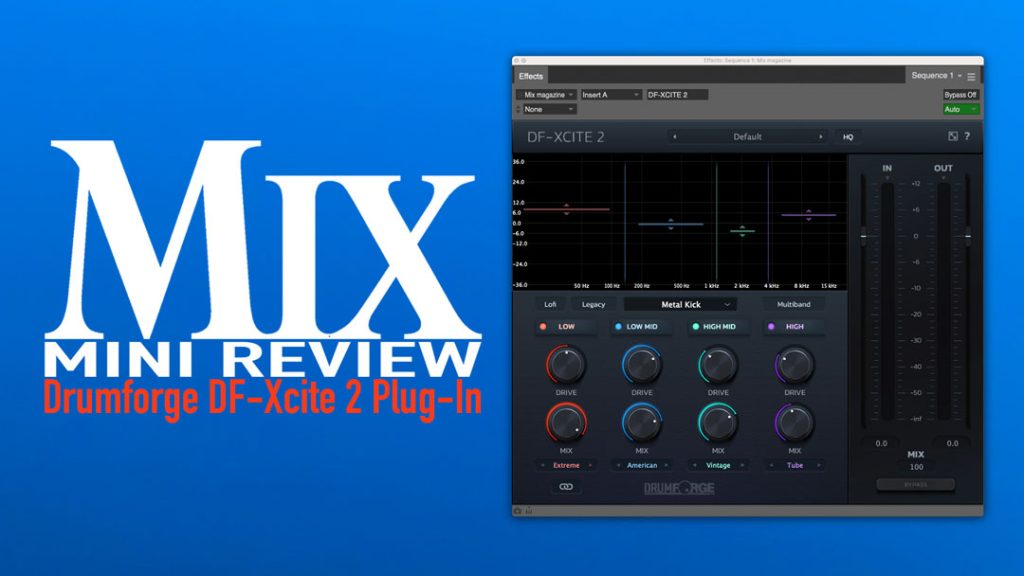The height and width of the screenshot is (576, 1024).
Task: Expand the Metal Kick preset dropdown
Action: 680,304
